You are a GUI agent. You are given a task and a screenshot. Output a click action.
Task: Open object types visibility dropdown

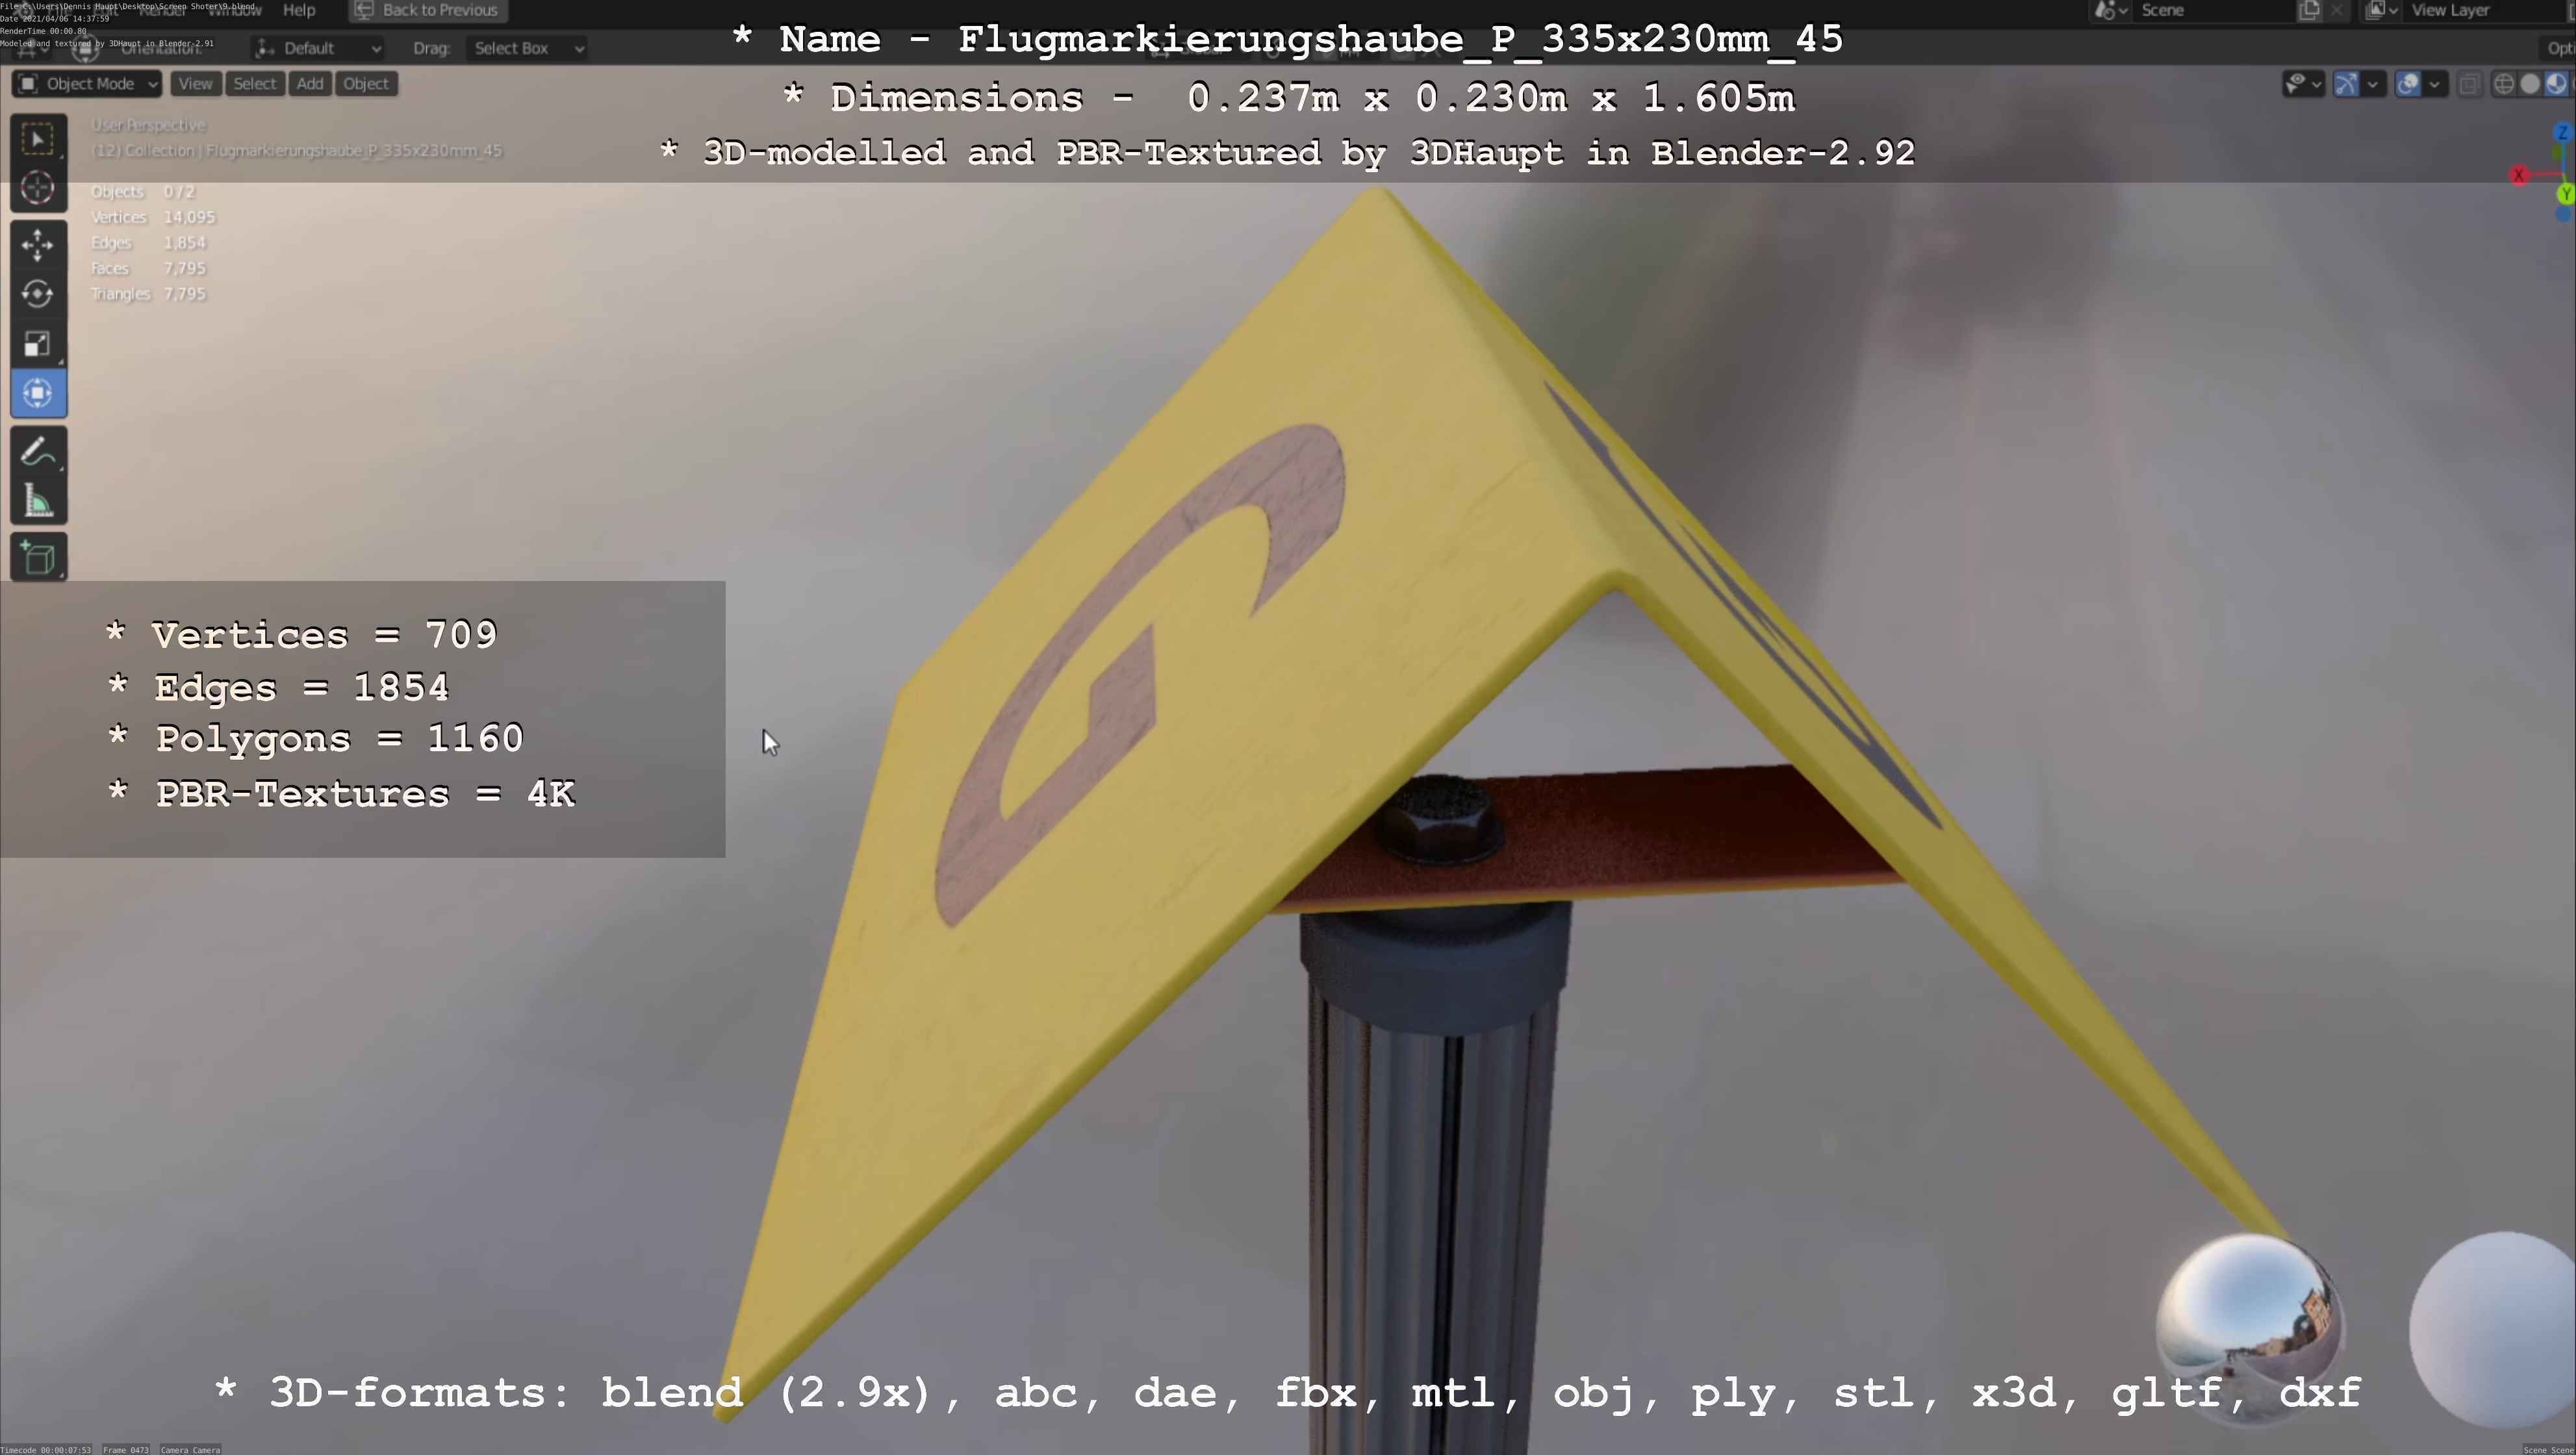[x=2303, y=84]
